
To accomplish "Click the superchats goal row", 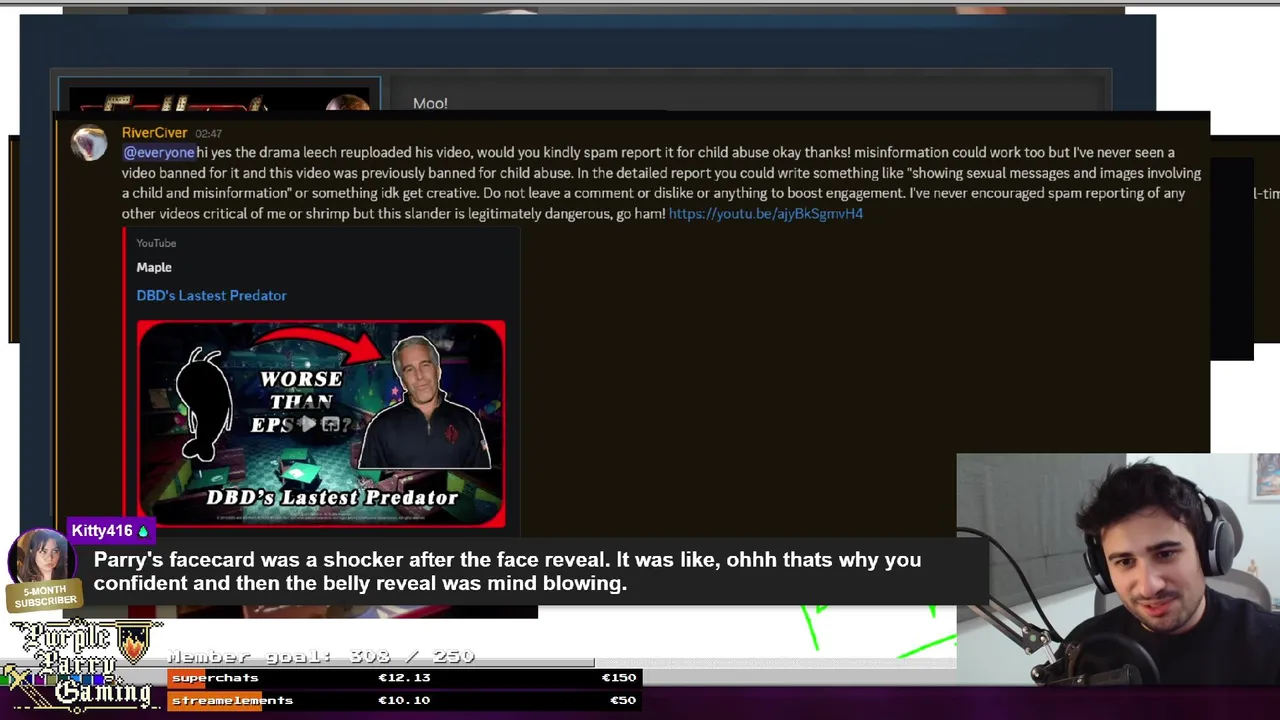I will coord(404,678).
